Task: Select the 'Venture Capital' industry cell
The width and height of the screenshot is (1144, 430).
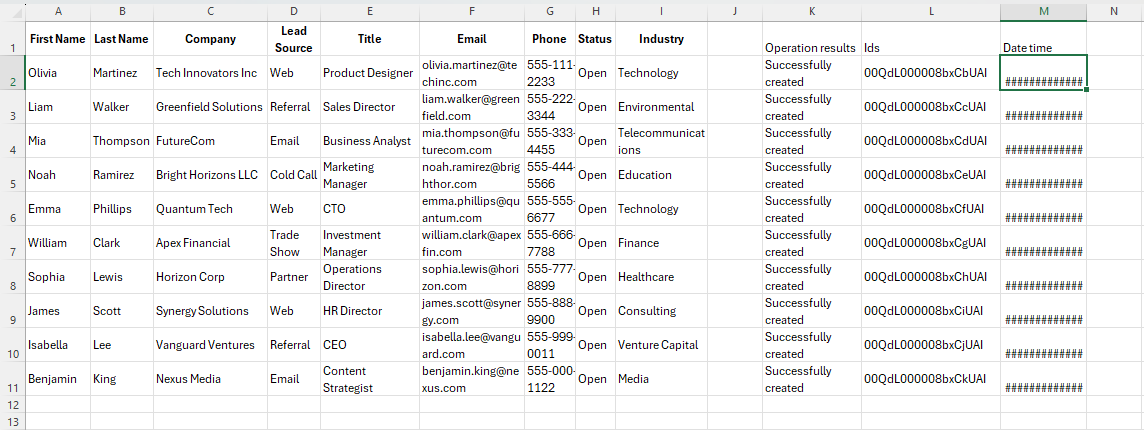Action: point(661,345)
